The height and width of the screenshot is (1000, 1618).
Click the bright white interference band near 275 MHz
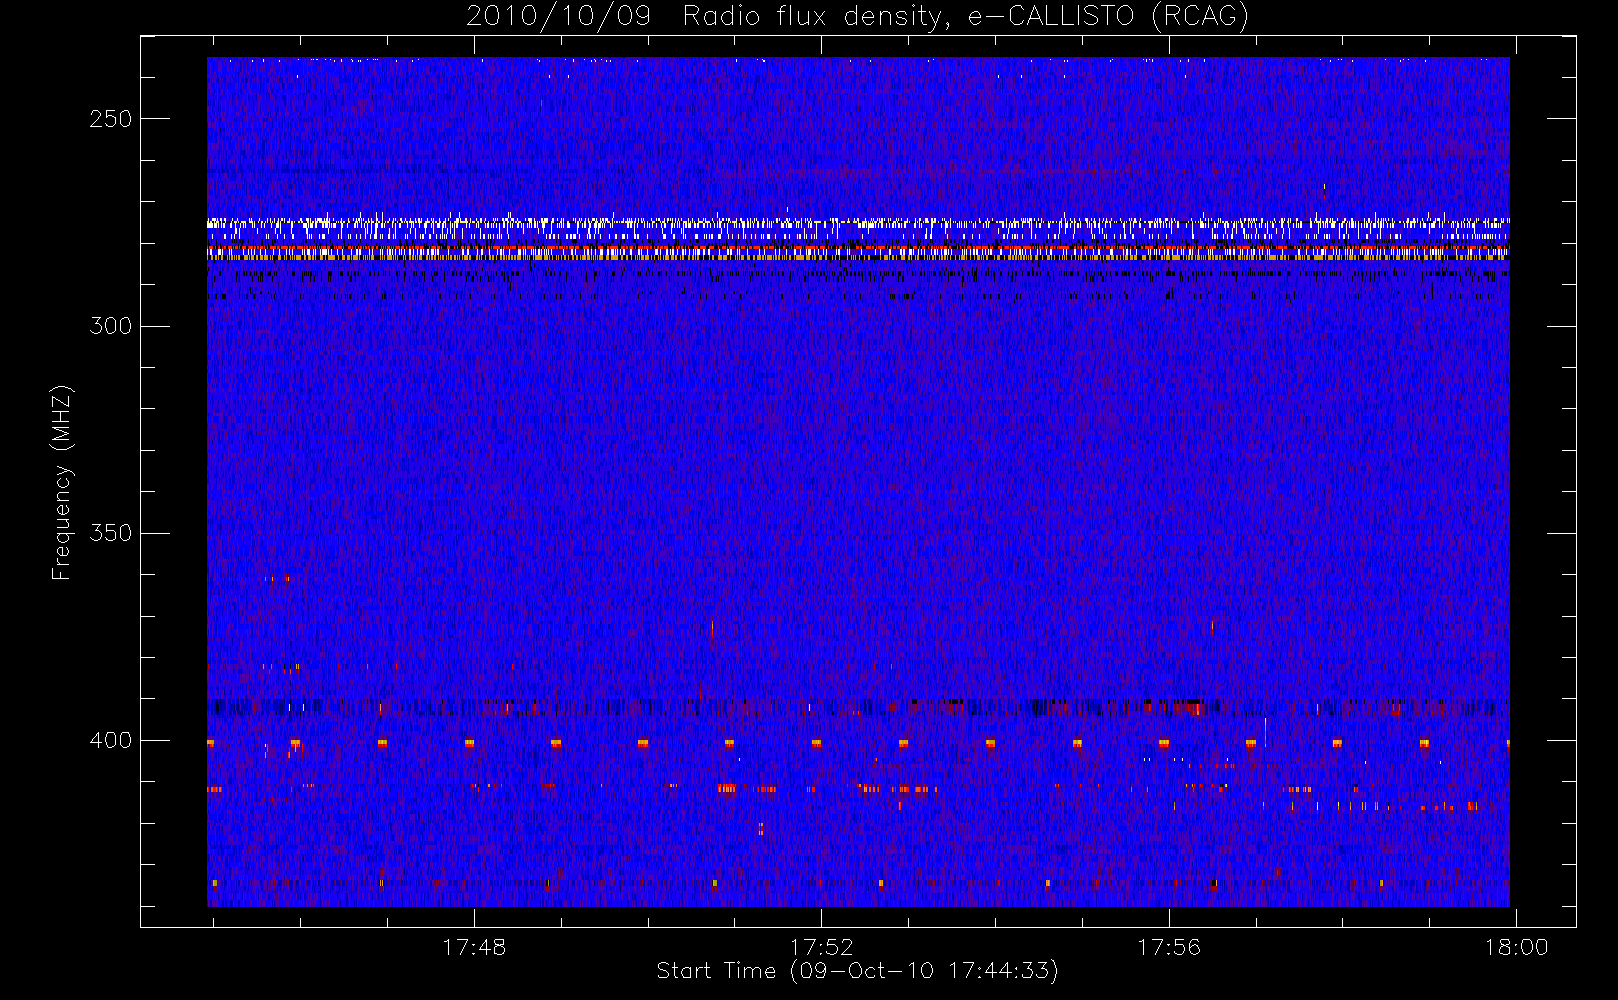tap(858, 224)
